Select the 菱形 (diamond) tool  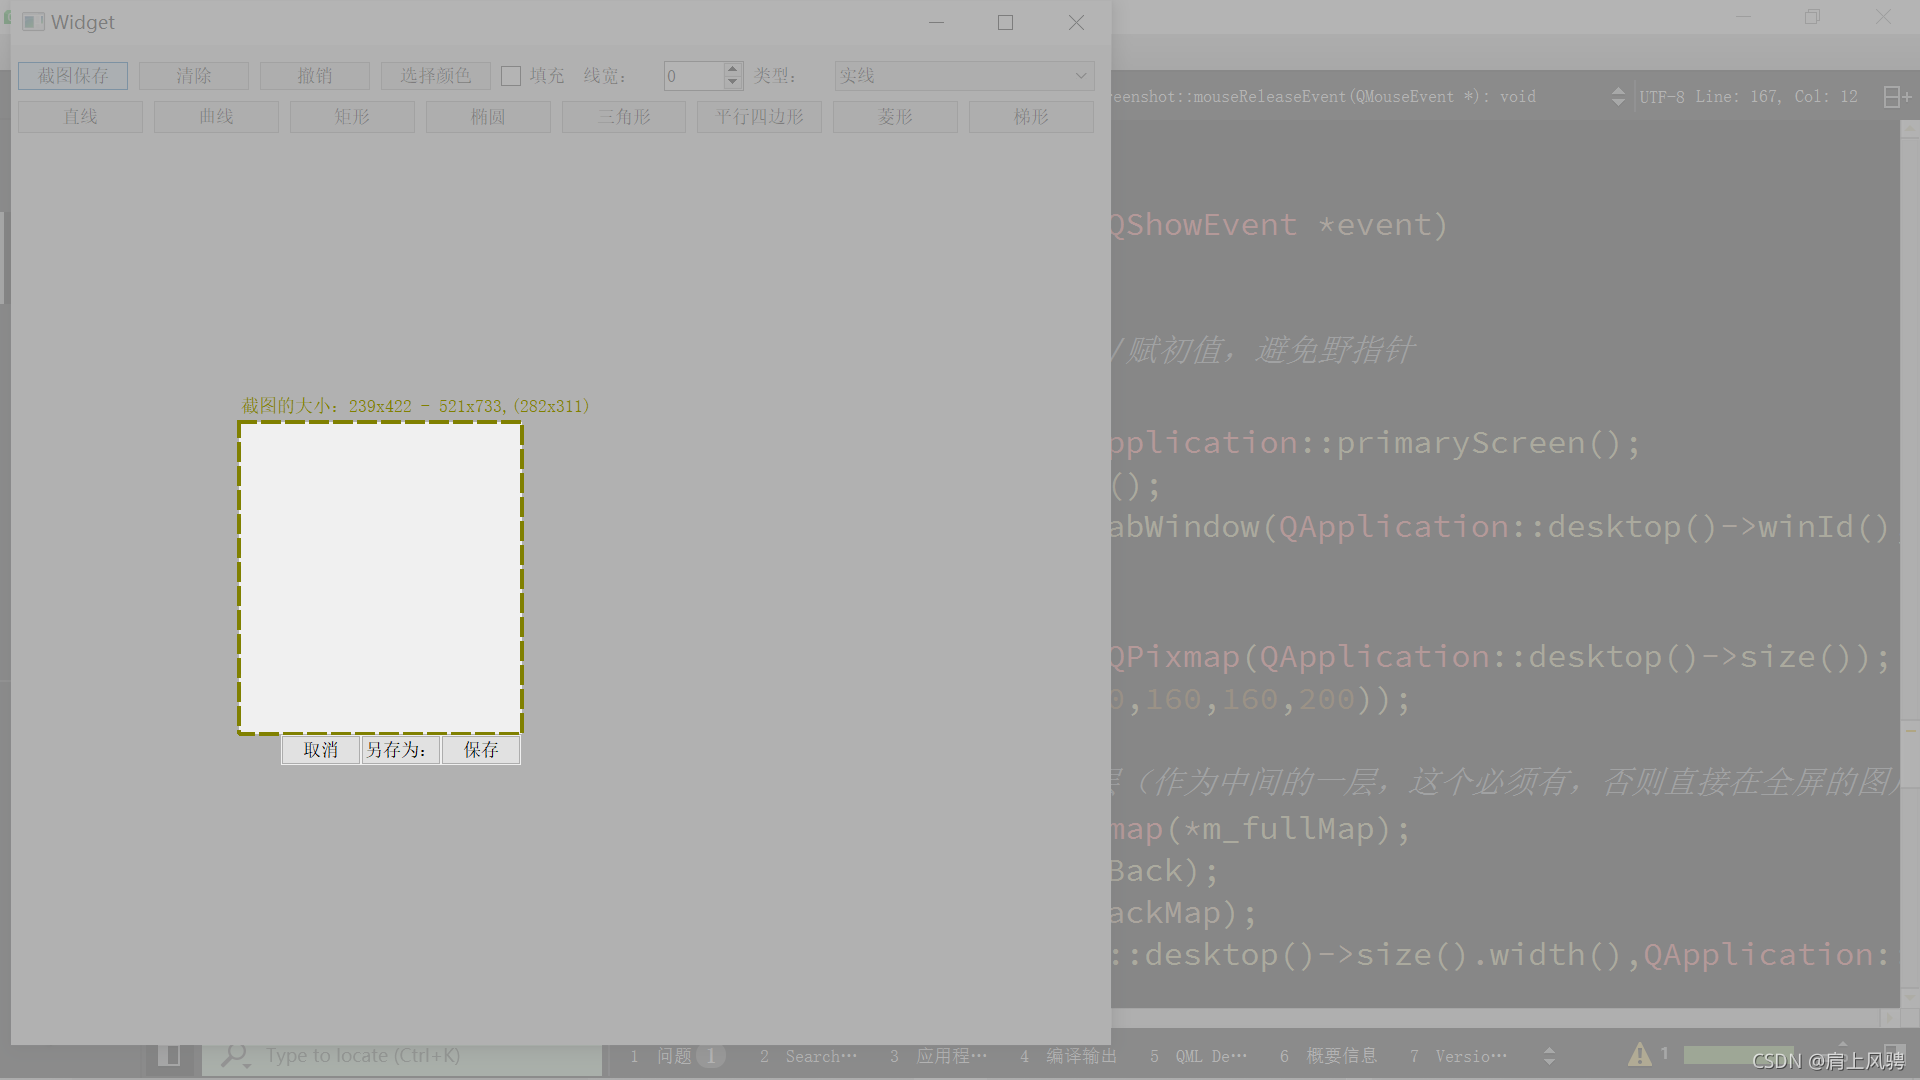click(894, 116)
